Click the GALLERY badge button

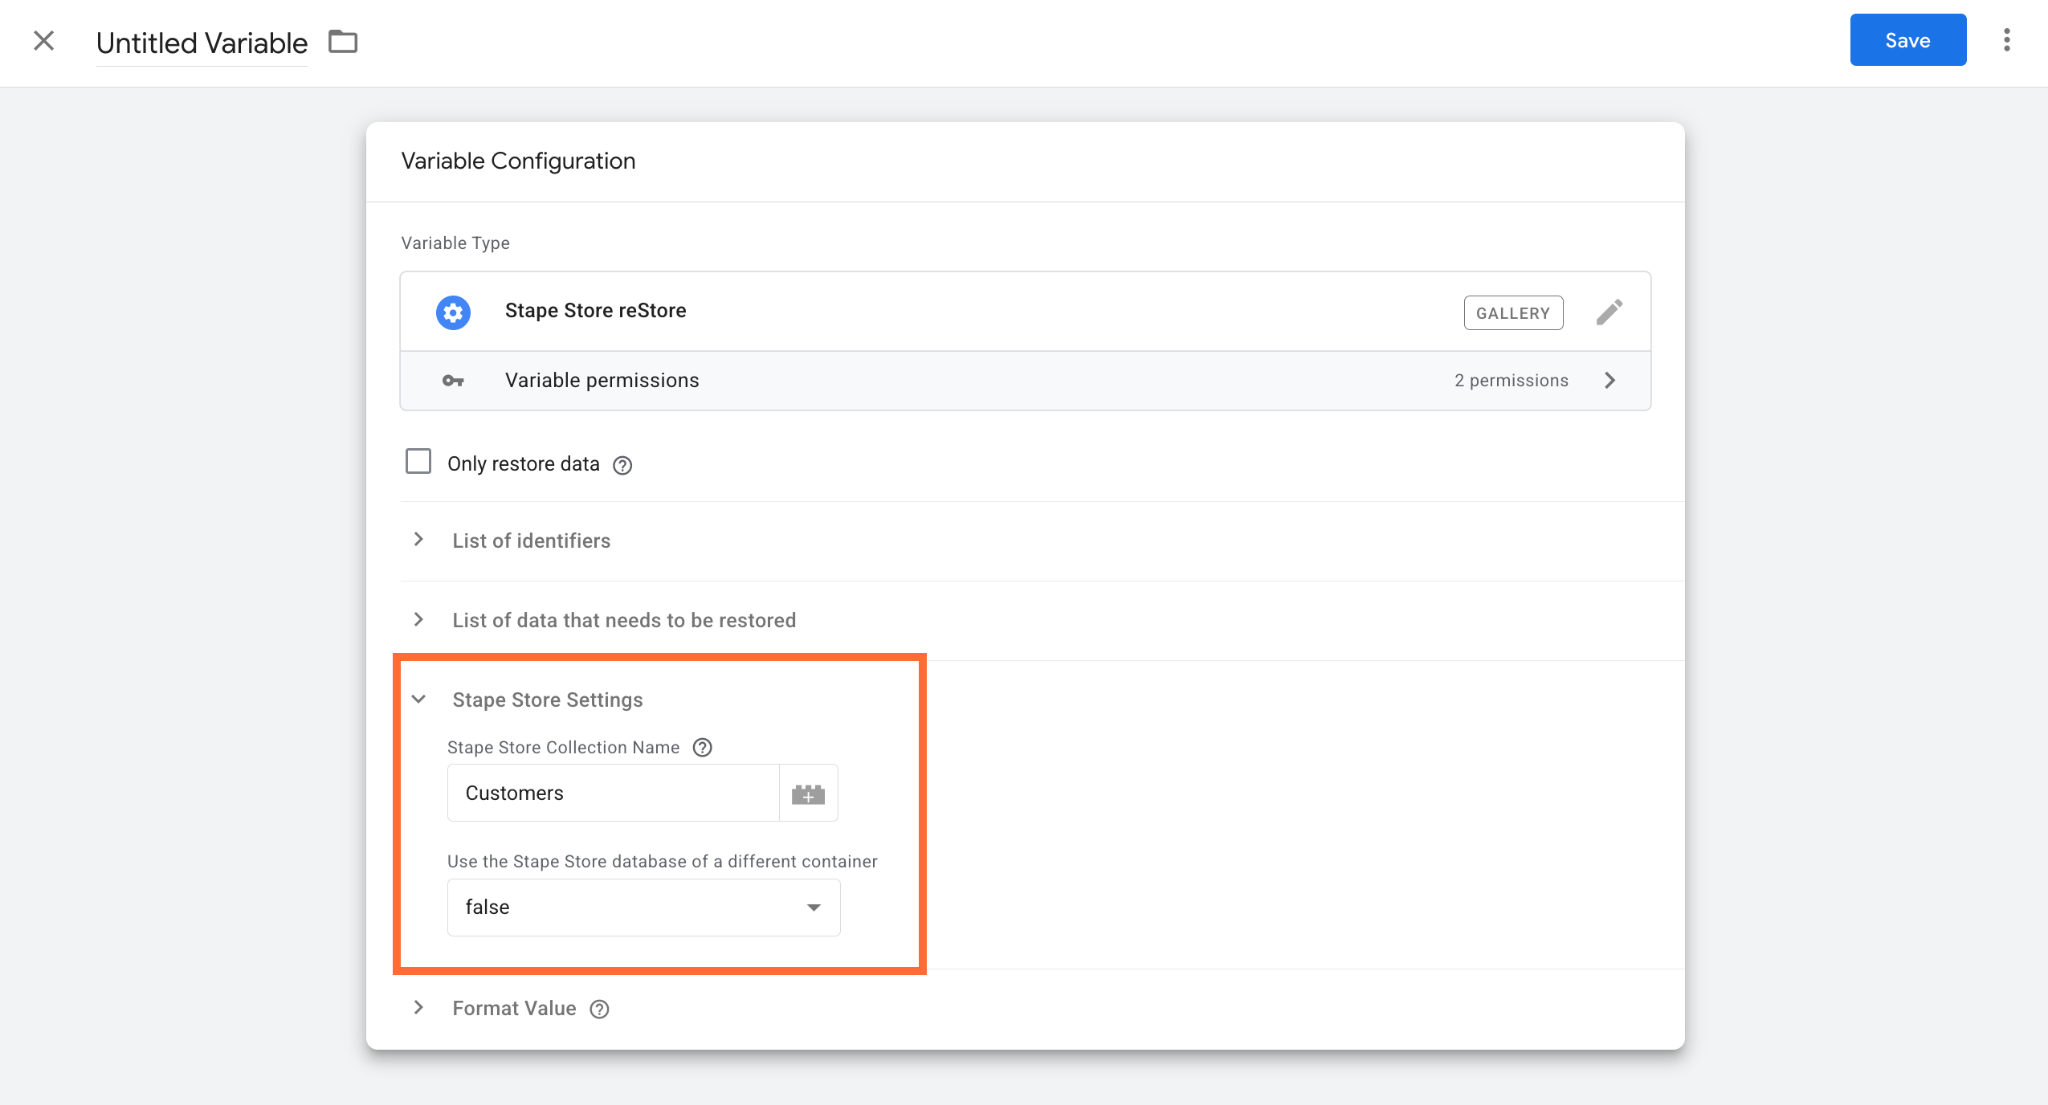click(x=1513, y=313)
